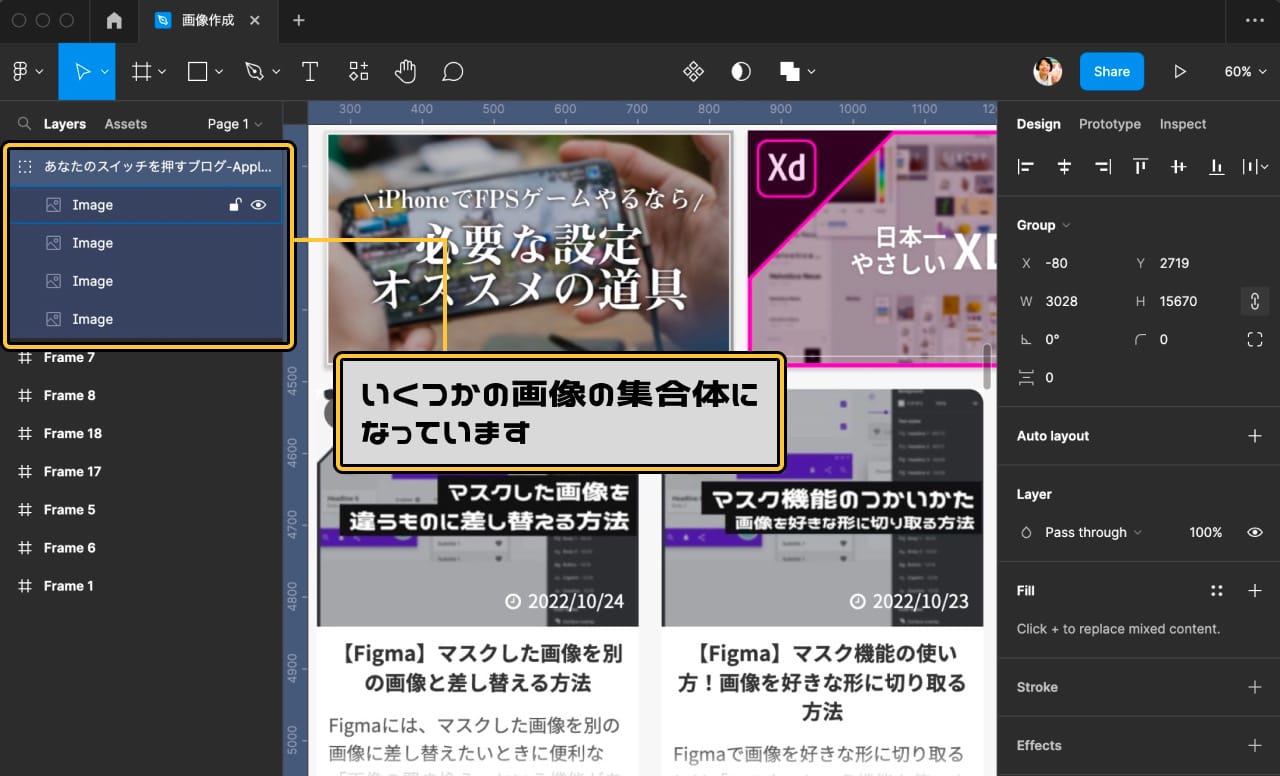Edit the W width field

click(1069, 301)
